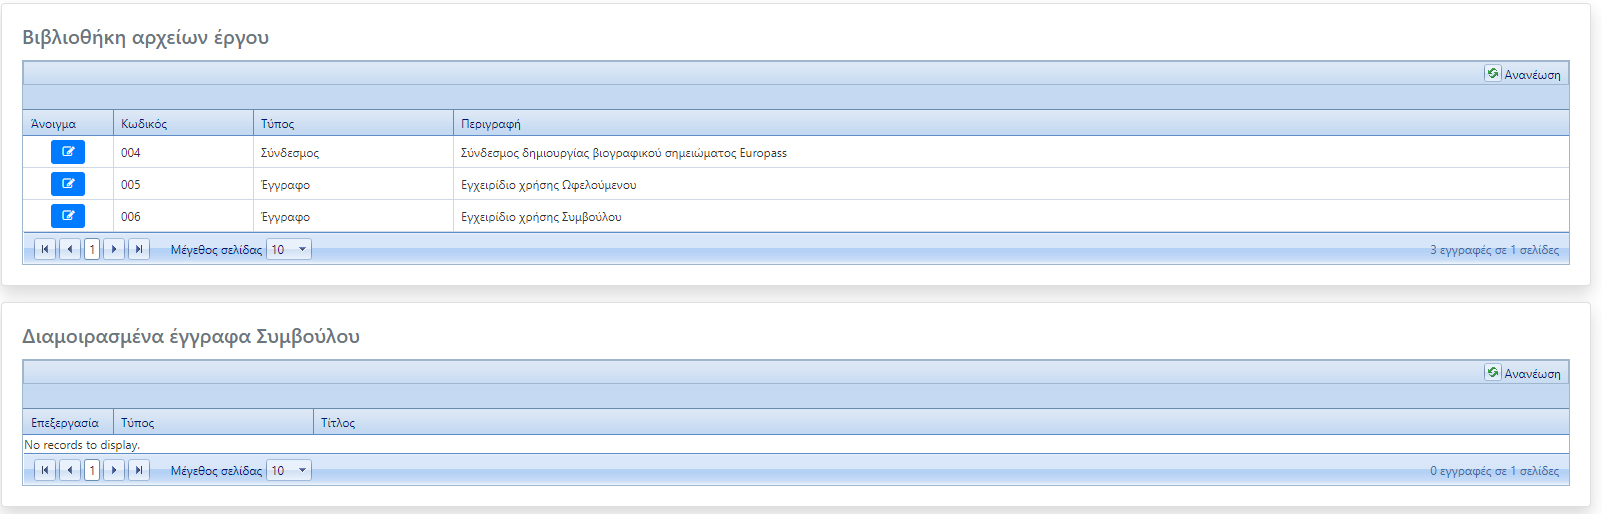Screen dimensions: 1602x514
Task: Go to last page in shared documents pager
Action: click(139, 470)
